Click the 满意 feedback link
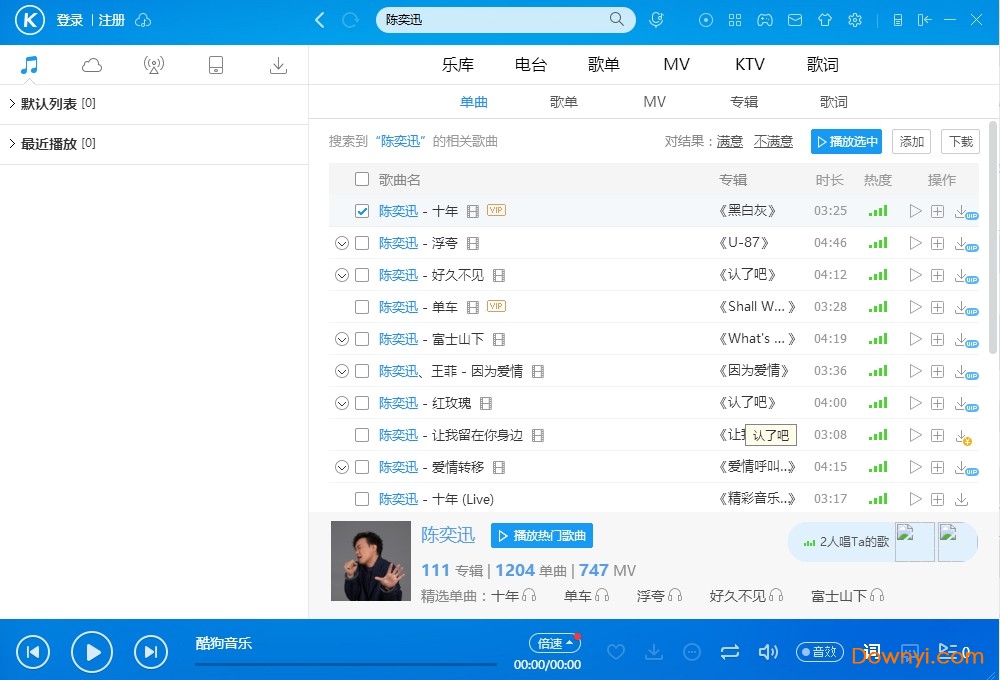Viewport: 1000px width, 680px height. [729, 141]
